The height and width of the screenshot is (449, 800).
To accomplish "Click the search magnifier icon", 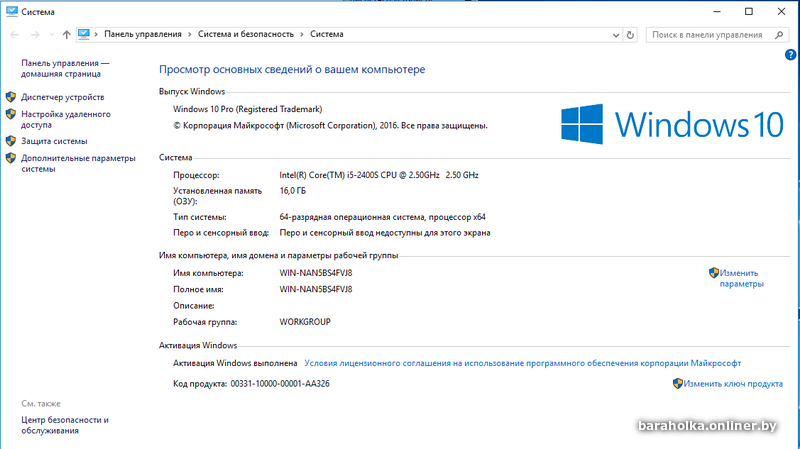I will (779, 35).
